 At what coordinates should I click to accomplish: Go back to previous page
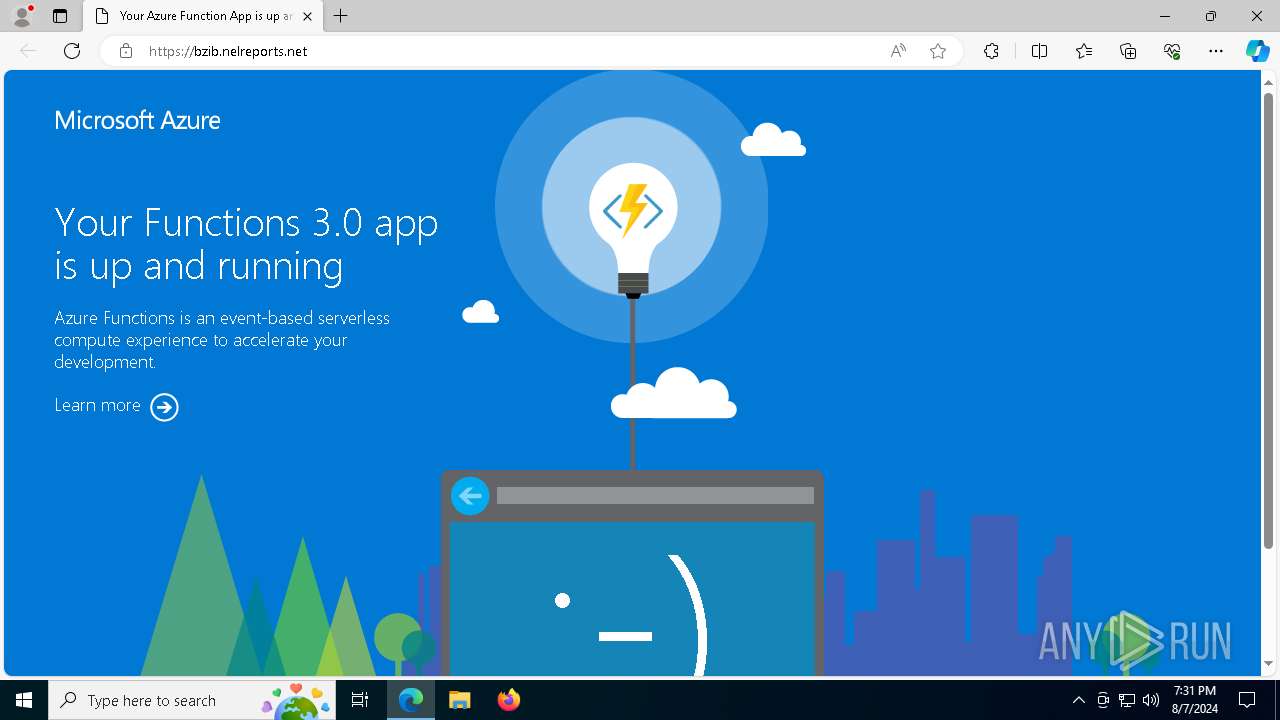point(28,51)
